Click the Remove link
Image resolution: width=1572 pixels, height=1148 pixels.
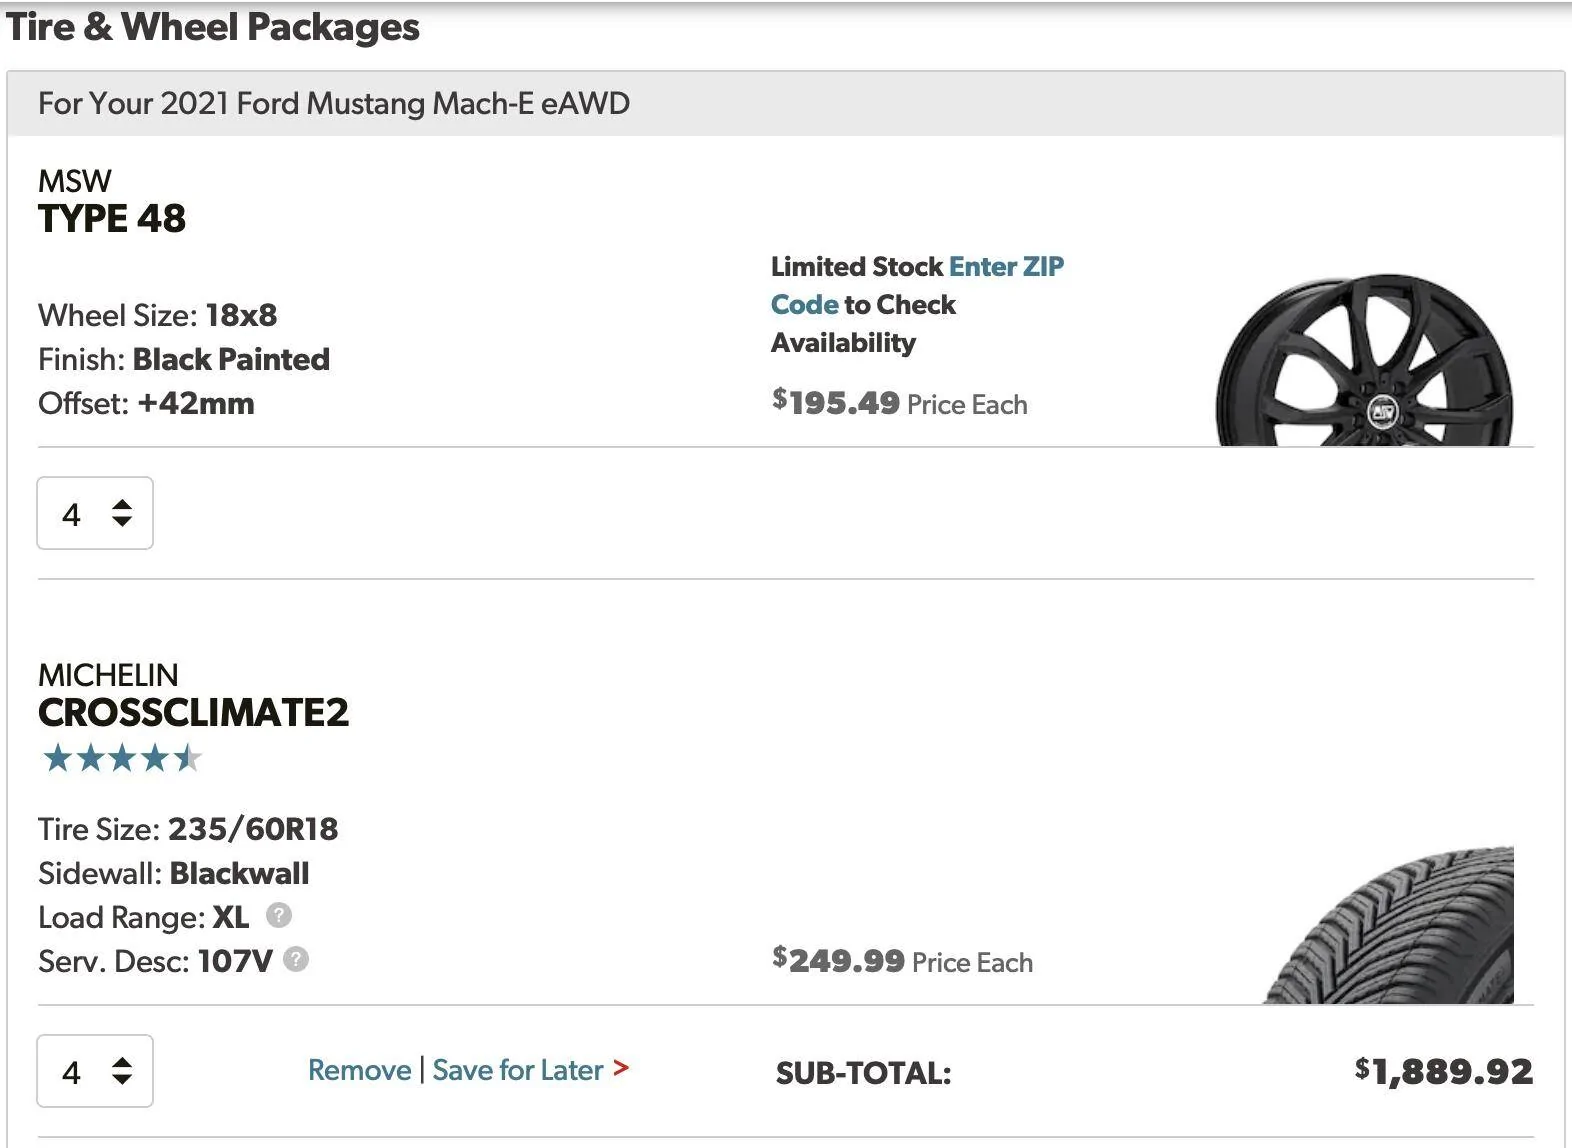359,1070
